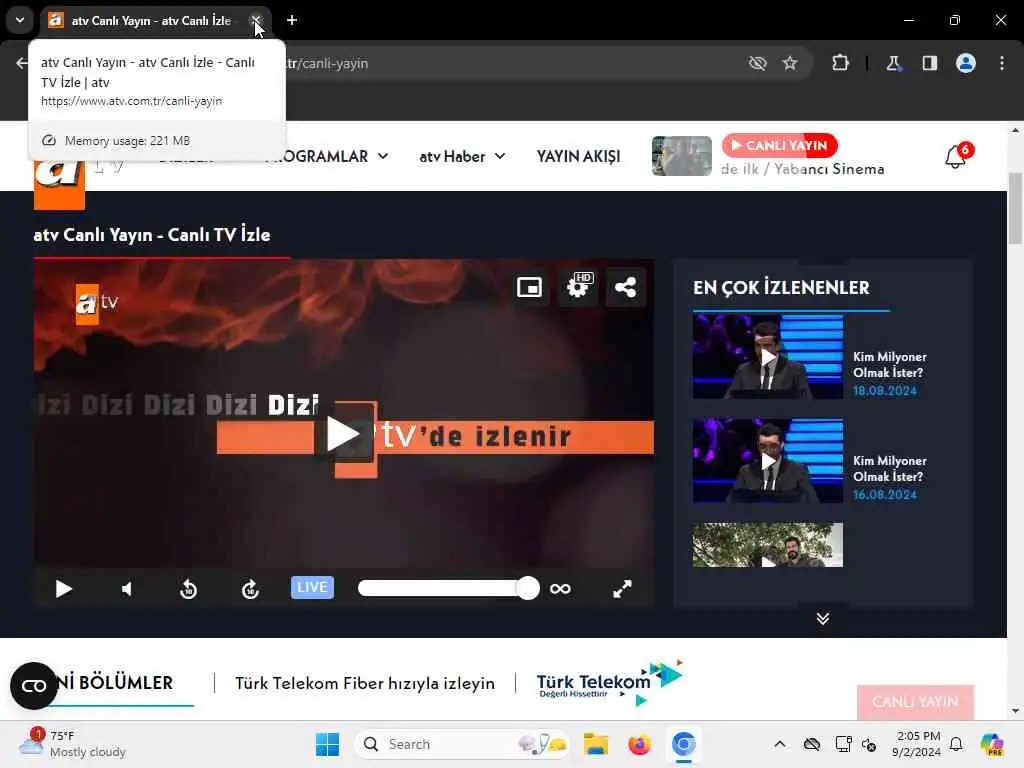This screenshot has width=1024, height=768.
Task: Open HD quality settings gear
Action: click(578, 287)
